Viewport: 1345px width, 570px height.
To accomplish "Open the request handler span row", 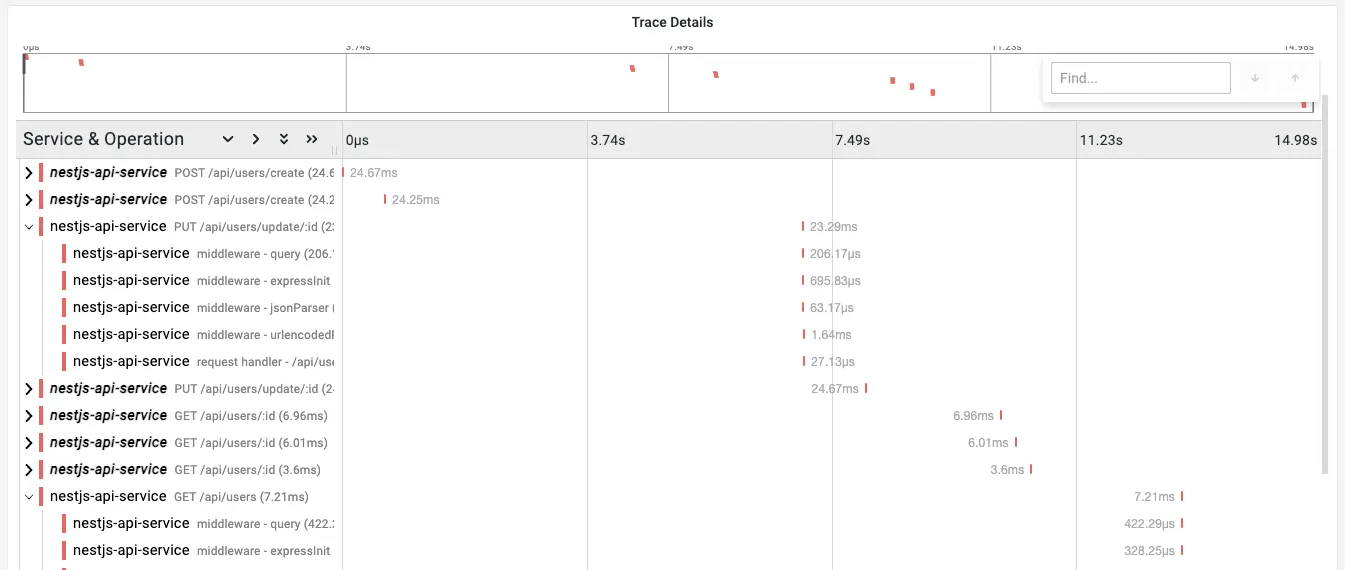I will pos(200,362).
